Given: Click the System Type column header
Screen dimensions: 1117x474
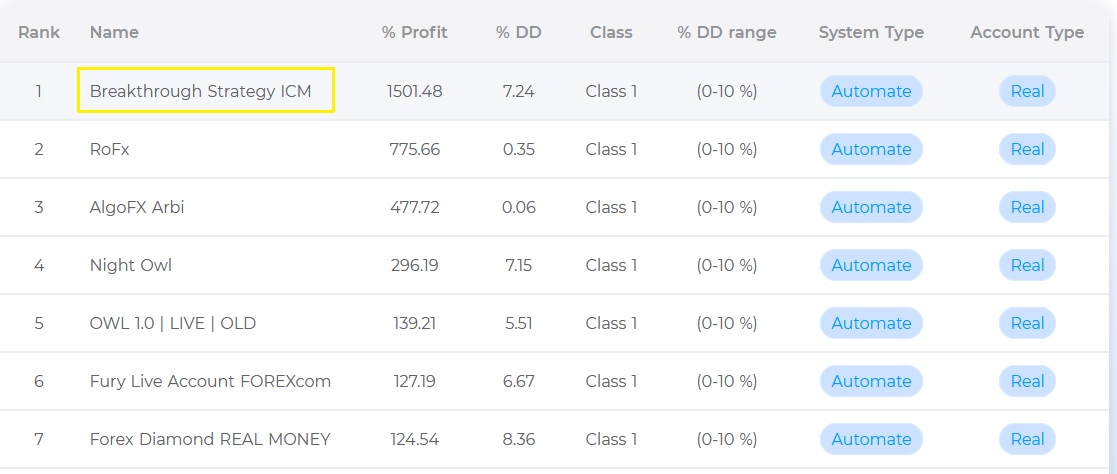Looking at the screenshot, I should pos(871,32).
